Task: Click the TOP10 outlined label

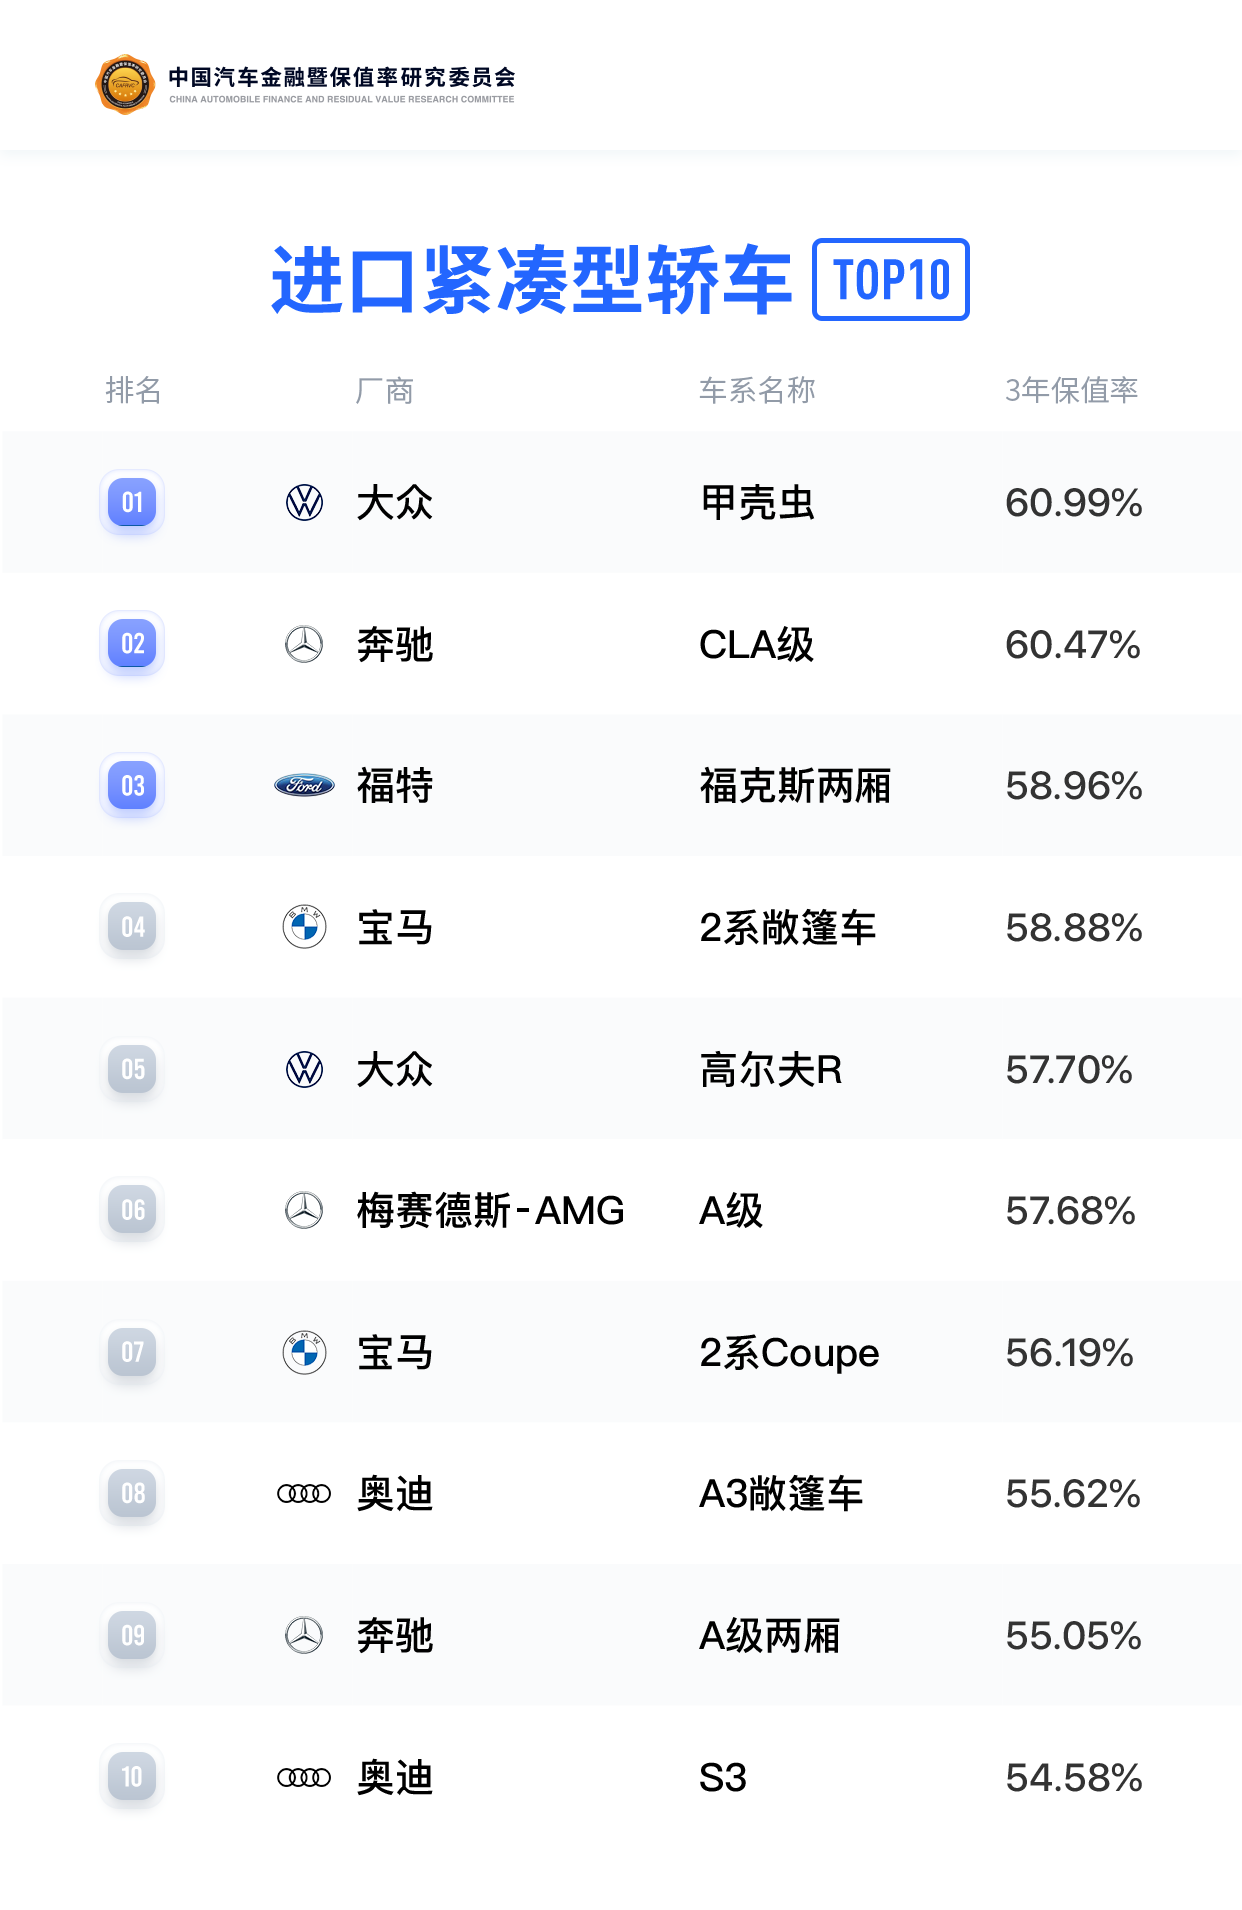Action: pyautogui.click(x=891, y=279)
